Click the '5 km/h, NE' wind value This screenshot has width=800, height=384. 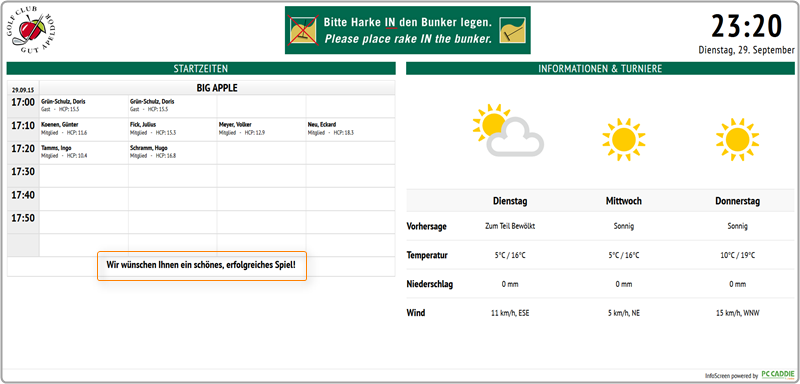(x=623, y=314)
